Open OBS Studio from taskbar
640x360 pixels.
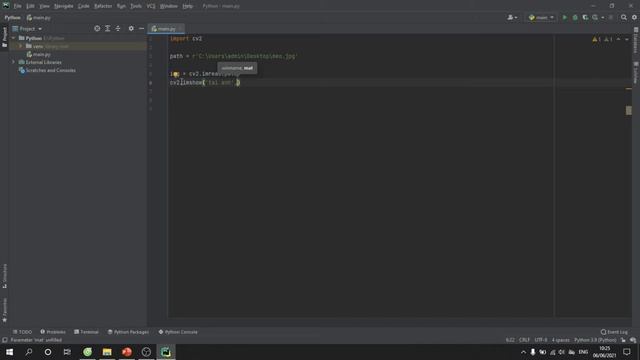click(146, 352)
